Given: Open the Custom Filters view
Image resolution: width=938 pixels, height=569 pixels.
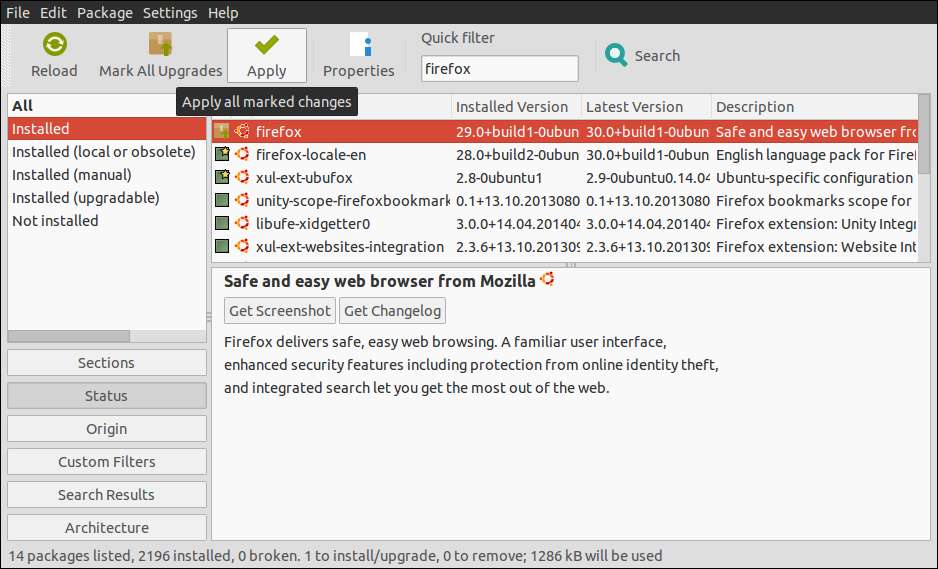Looking at the screenshot, I should (x=106, y=461).
